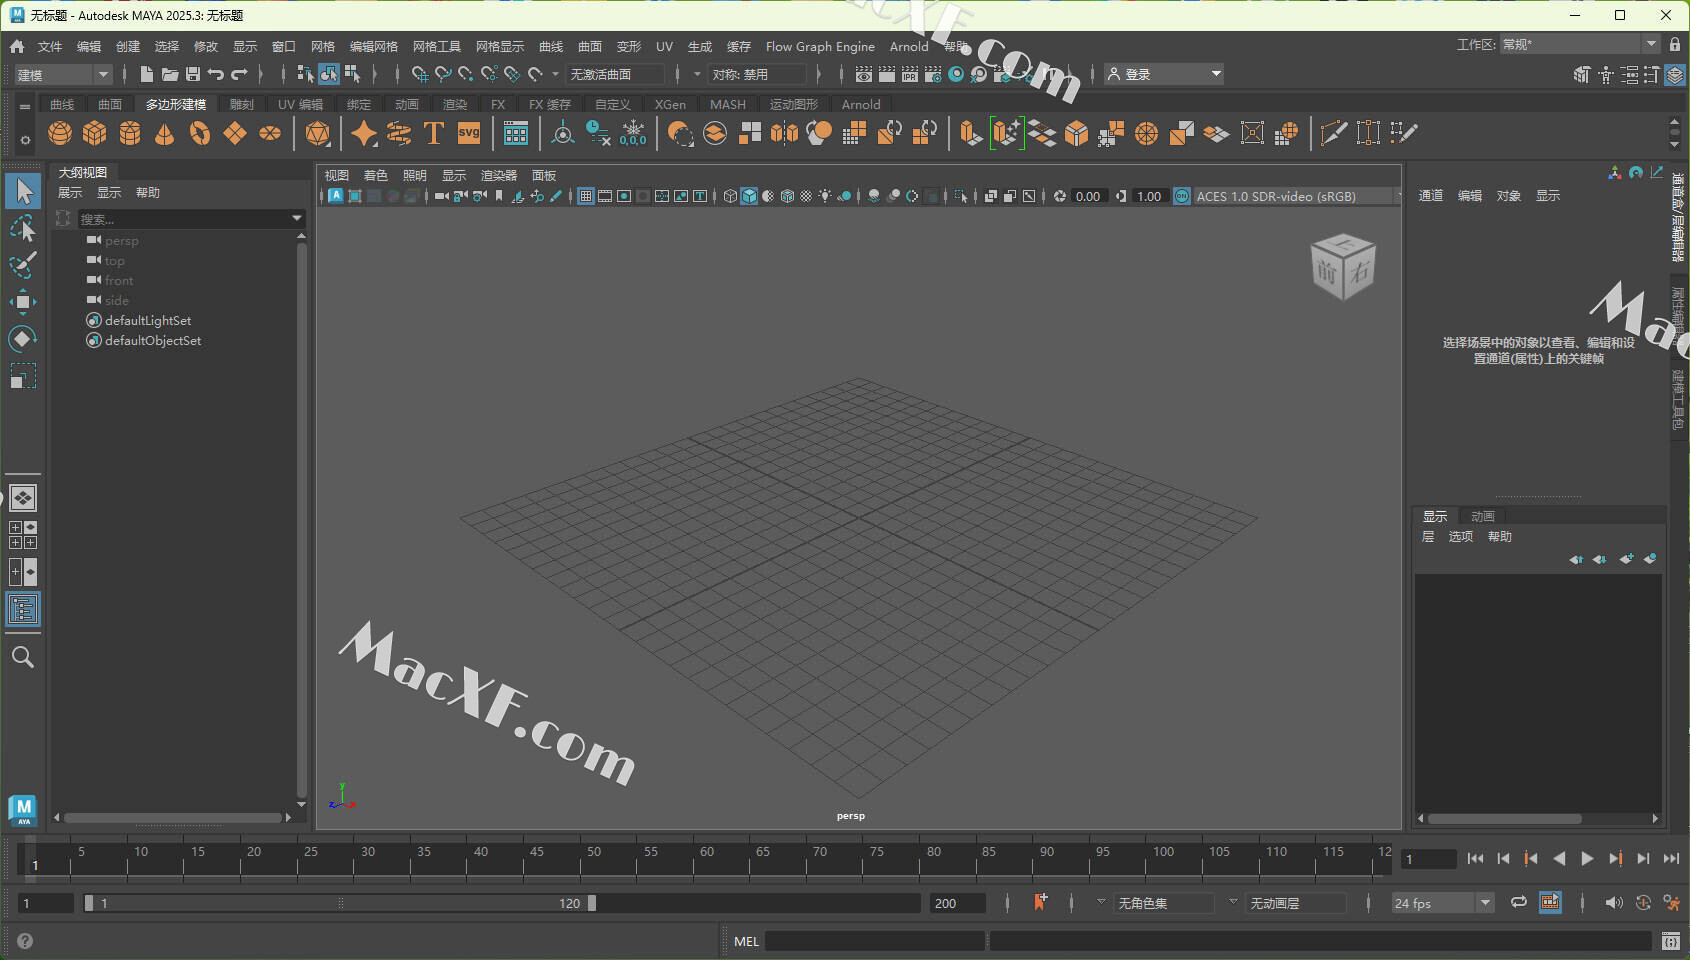Toggle playback looping mode
Screen dimensions: 1690x960
(x=1519, y=902)
